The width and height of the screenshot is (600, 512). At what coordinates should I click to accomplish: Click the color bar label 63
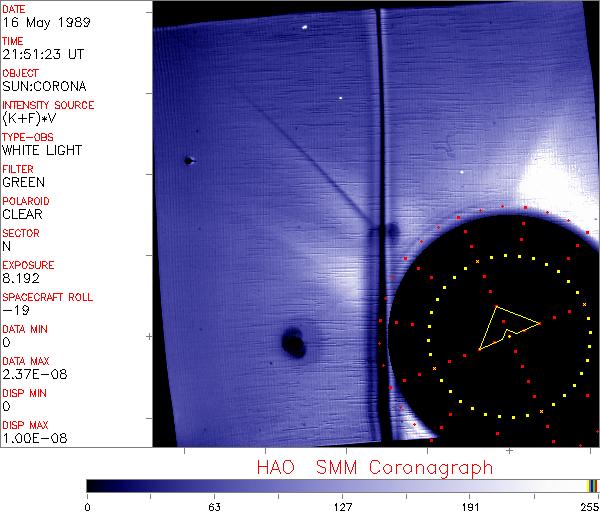(x=215, y=507)
